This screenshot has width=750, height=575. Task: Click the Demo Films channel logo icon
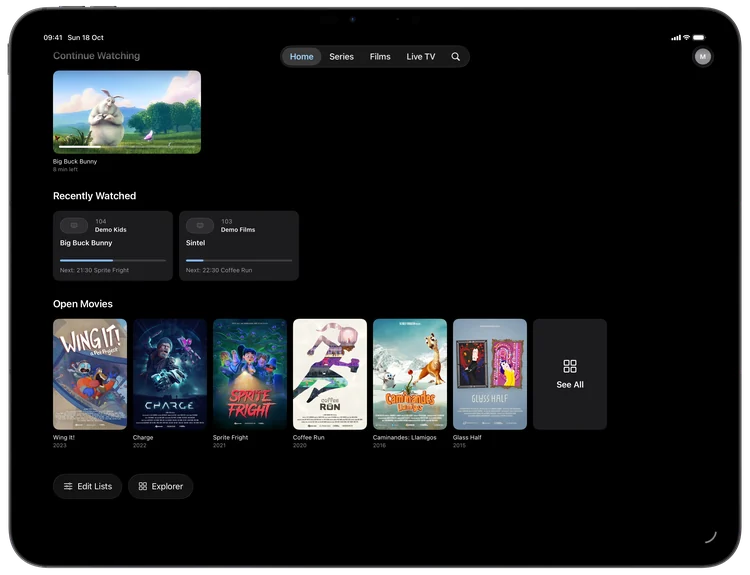coord(200,225)
